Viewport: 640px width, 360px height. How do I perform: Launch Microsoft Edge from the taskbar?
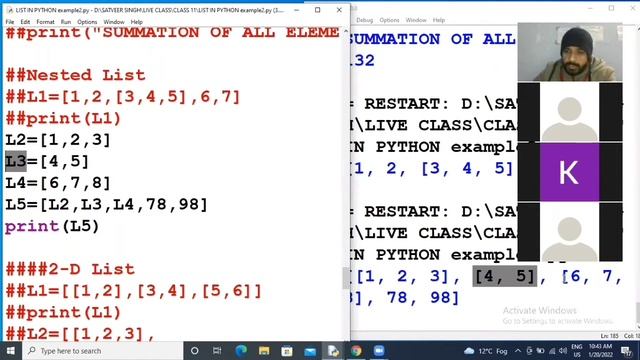point(241,351)
